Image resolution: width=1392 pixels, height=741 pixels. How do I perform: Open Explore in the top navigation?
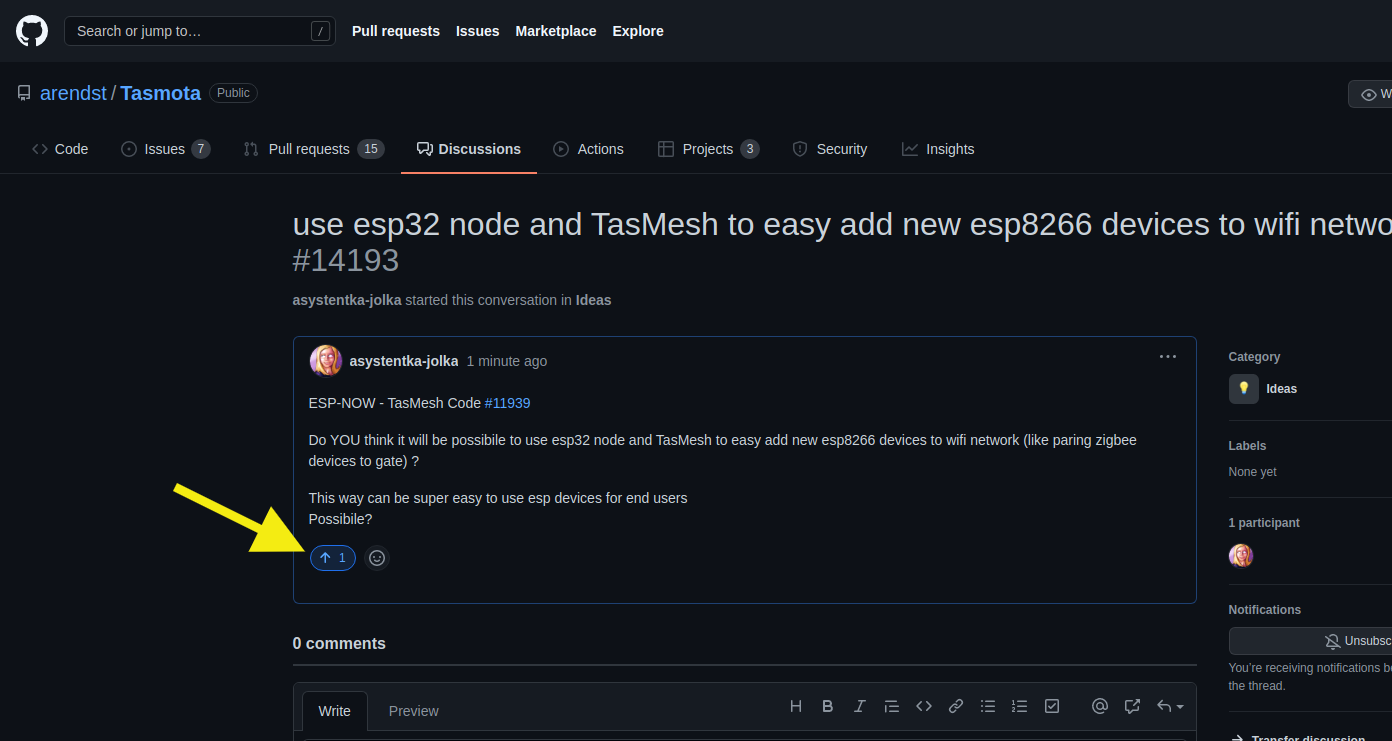pos(638,31)
